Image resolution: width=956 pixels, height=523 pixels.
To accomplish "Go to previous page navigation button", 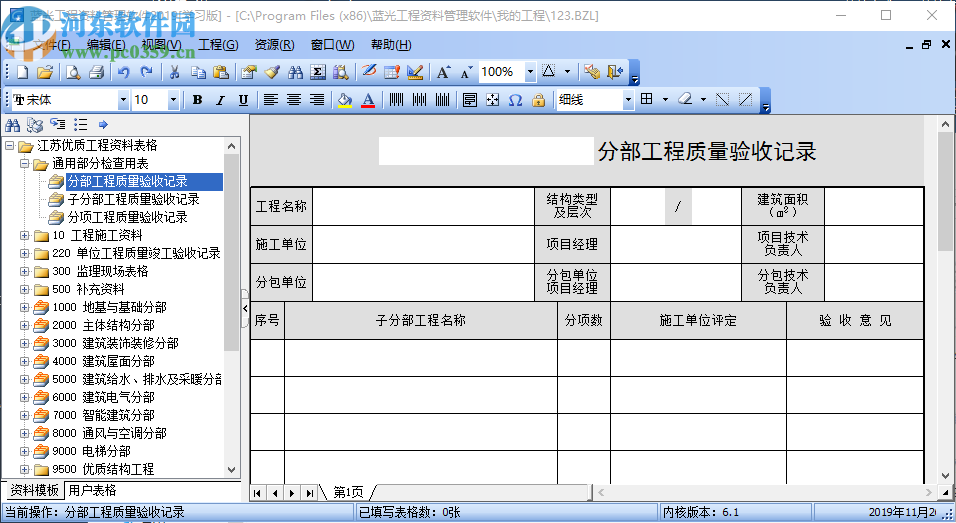I will [x=275, y=493].
